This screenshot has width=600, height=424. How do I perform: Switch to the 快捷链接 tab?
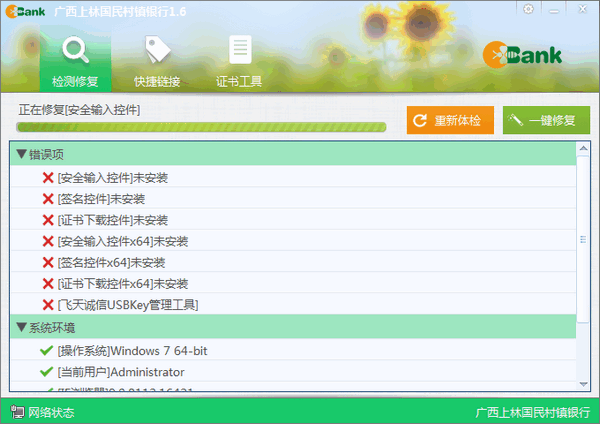[158, 60]
